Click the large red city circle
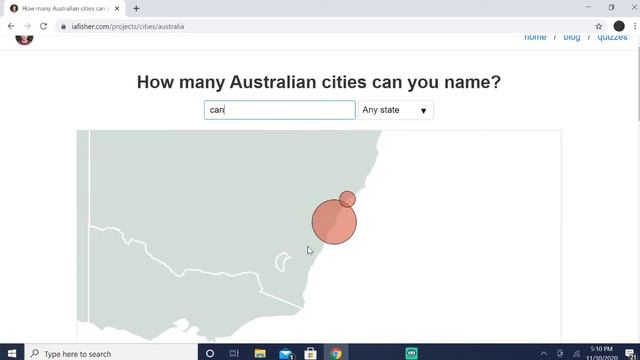The width and height of the screenshot is (640, 360). tap(334, 222)
